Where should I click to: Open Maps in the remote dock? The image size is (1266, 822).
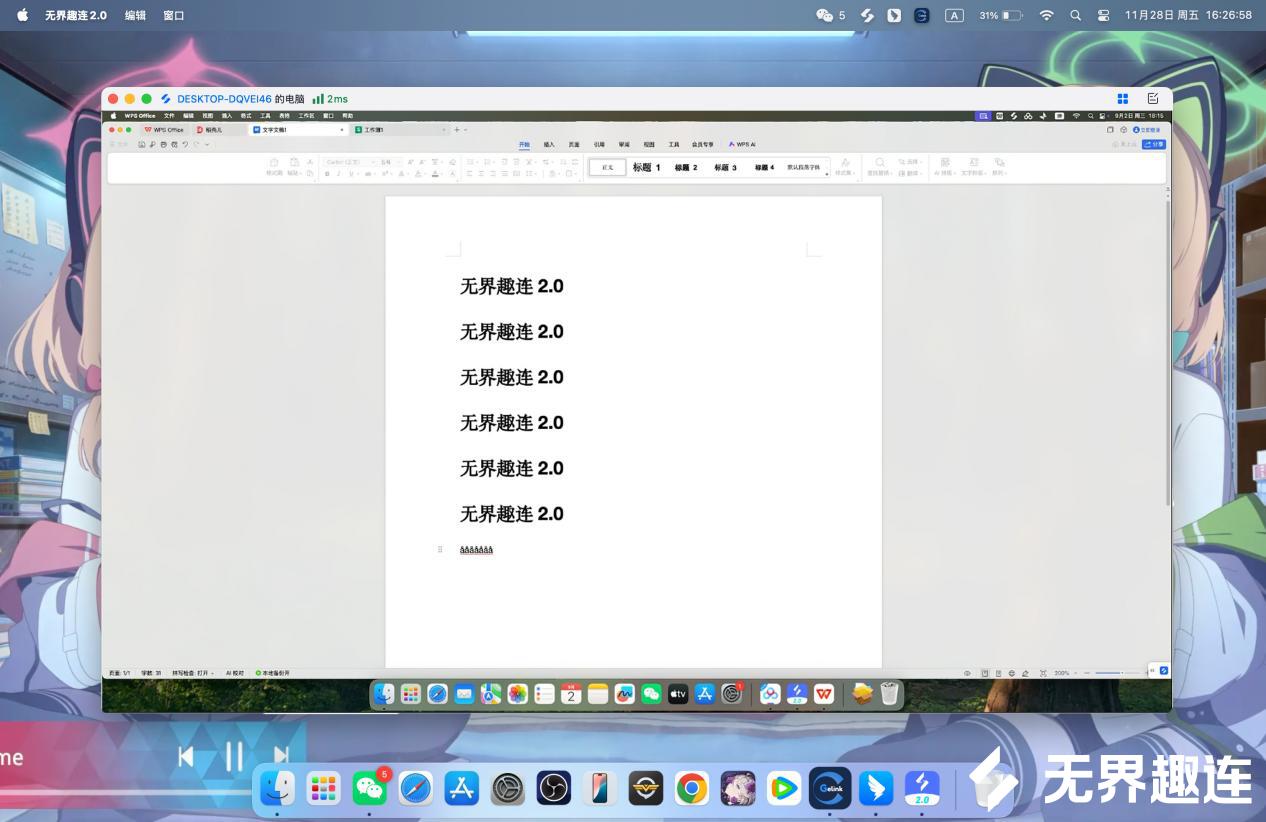[491, 693]
